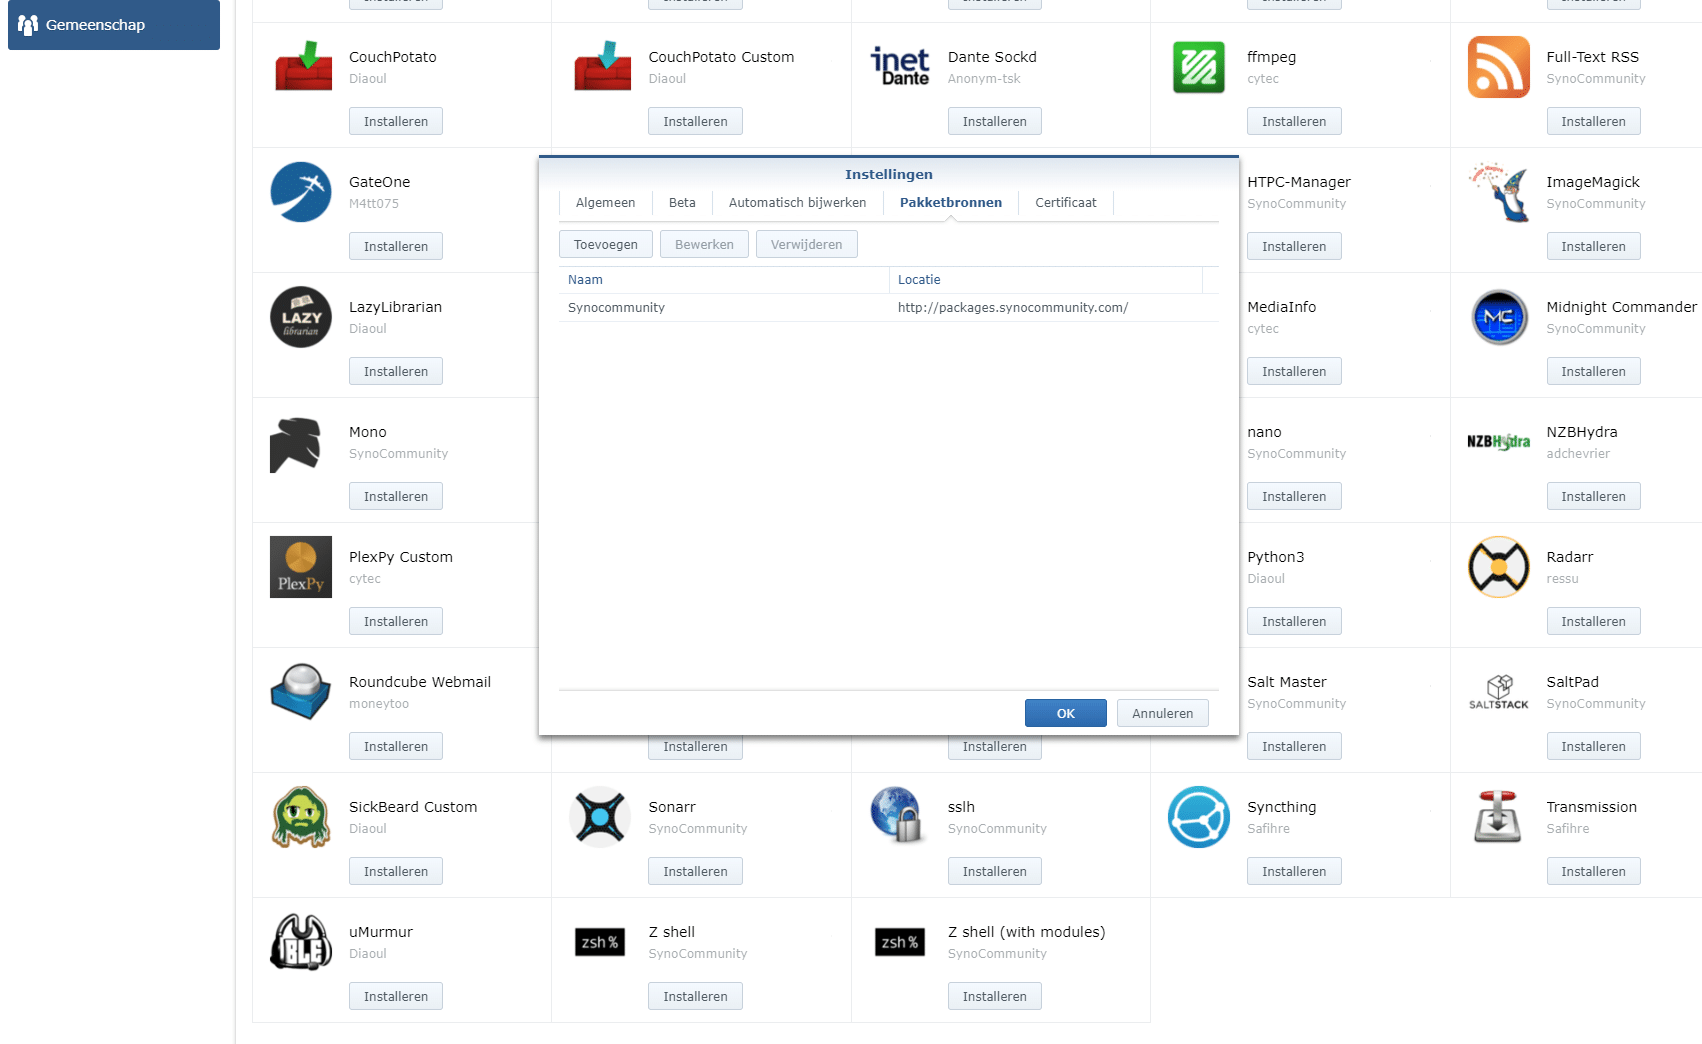Select the Synocommunity source row
1702x1044 pixels.
(889, 308)
